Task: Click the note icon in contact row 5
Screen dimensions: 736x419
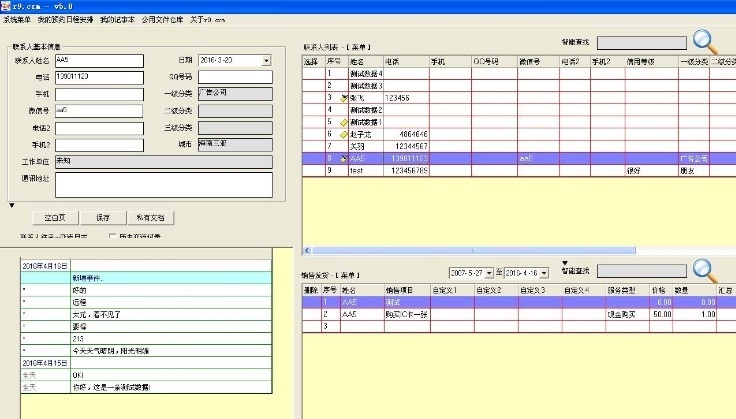Action: pos(344,122)
